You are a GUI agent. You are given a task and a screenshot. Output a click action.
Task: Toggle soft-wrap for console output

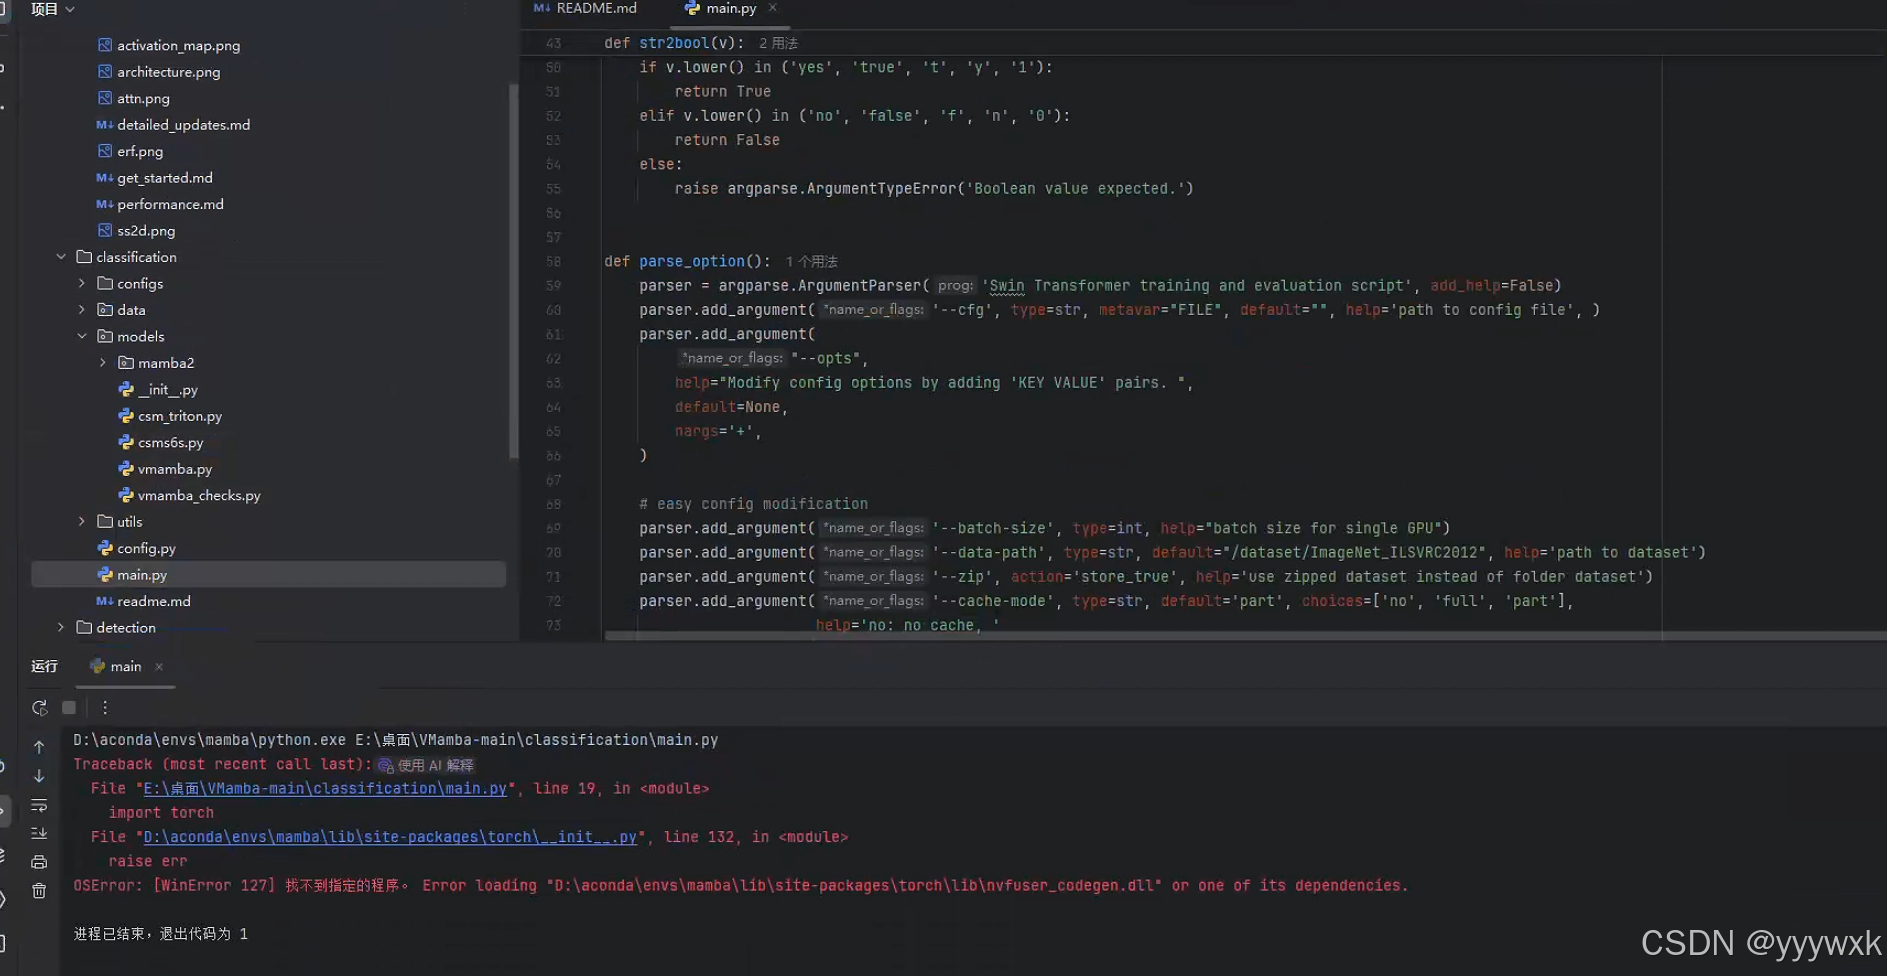point(39,806)
